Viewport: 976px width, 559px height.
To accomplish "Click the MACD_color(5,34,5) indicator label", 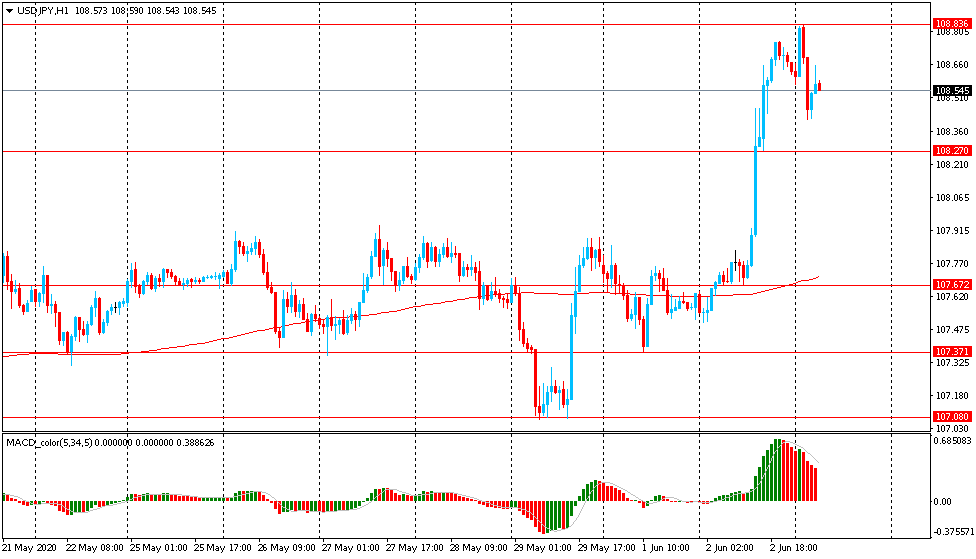I will click(x=49, y=443).
